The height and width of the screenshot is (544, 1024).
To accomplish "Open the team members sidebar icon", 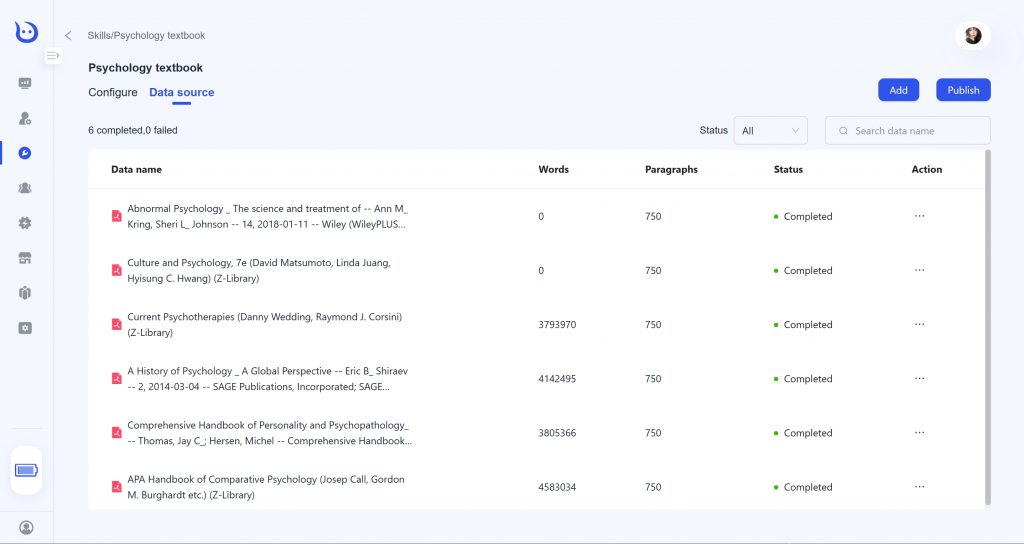I will [x=25, y=188].
